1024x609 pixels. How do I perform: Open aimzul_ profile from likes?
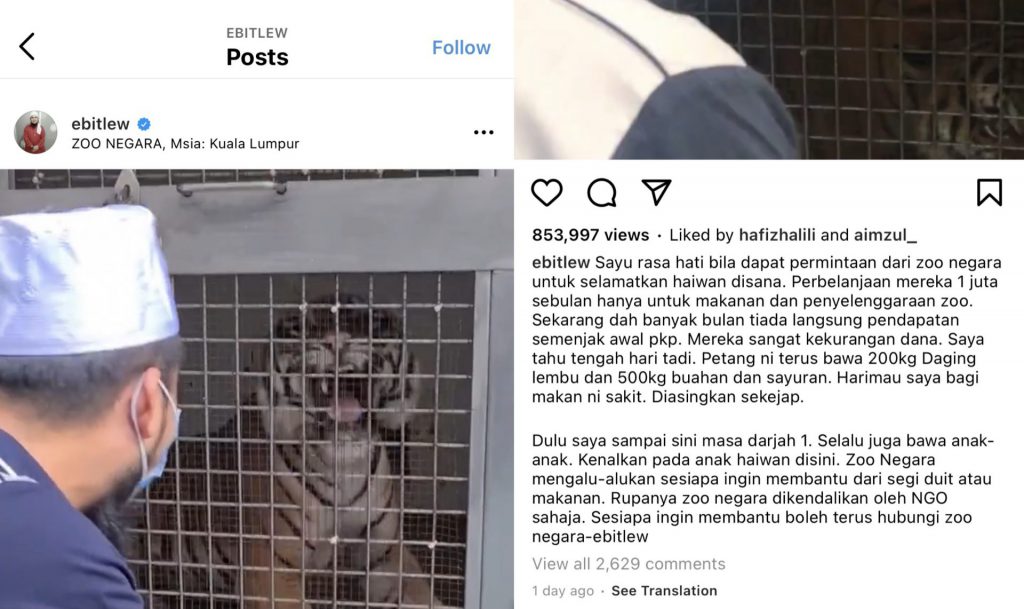coord(886,235)
